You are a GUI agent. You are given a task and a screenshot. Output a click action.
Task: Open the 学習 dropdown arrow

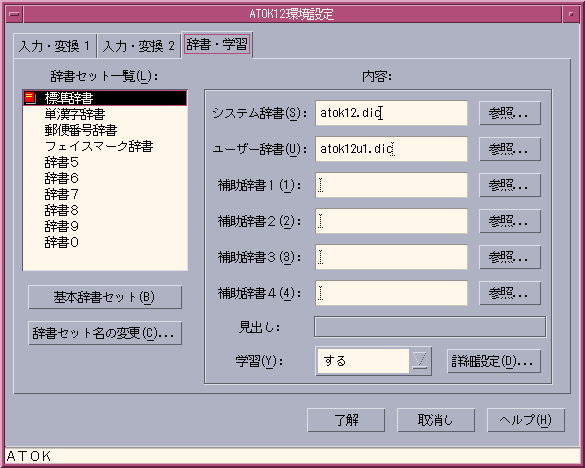click(x=420, y=361)
